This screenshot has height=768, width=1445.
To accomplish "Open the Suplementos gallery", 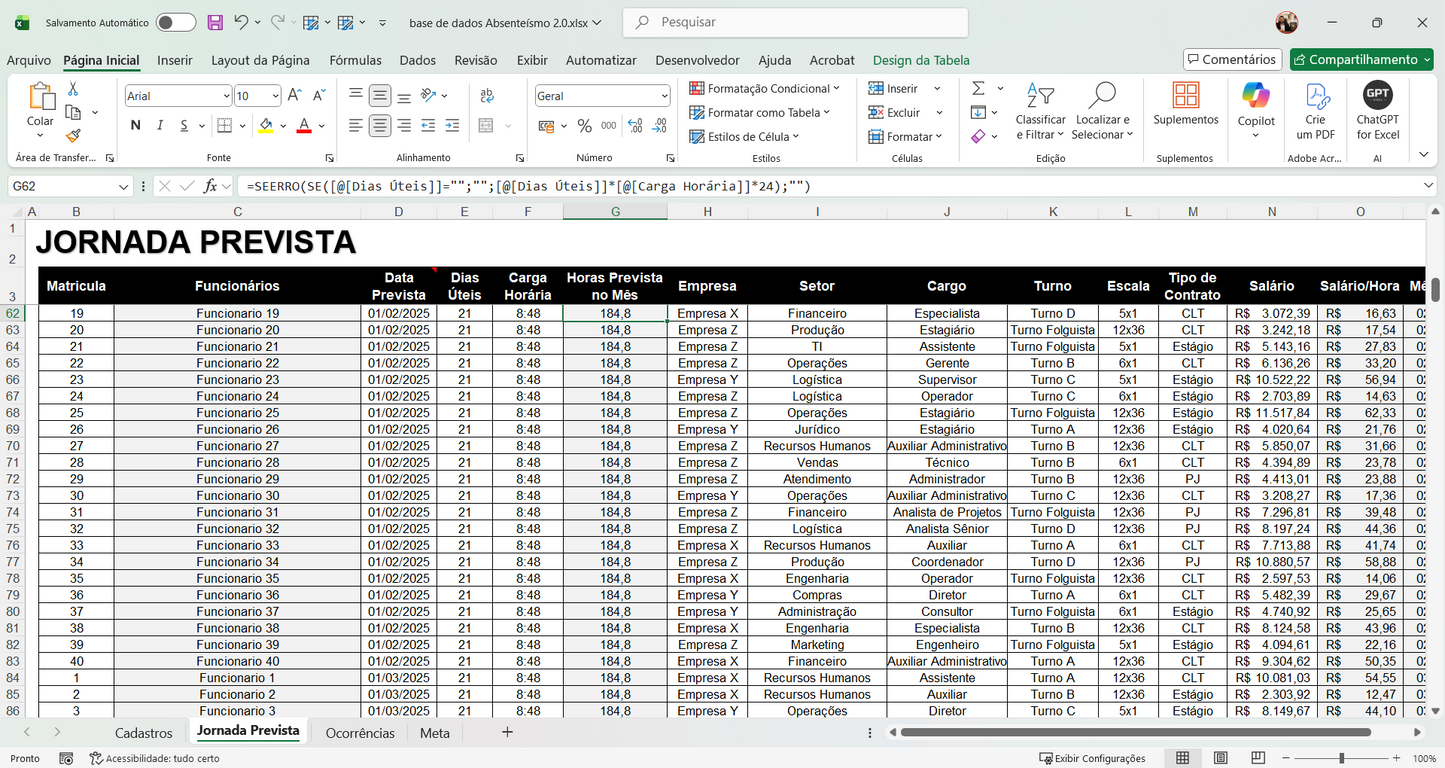I will pyautogui.click(x=1185, y=100).
